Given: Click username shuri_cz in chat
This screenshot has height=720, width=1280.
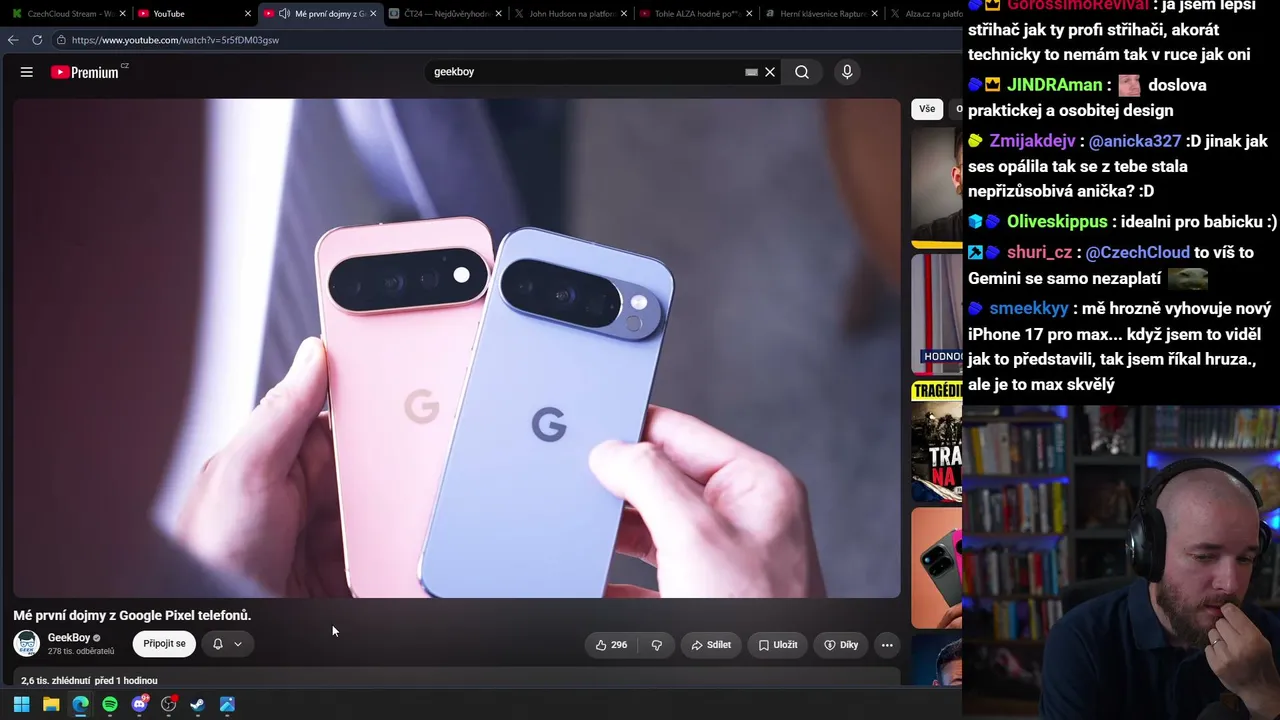Looking at the screenshot, I should click(x=1039, y=252).
